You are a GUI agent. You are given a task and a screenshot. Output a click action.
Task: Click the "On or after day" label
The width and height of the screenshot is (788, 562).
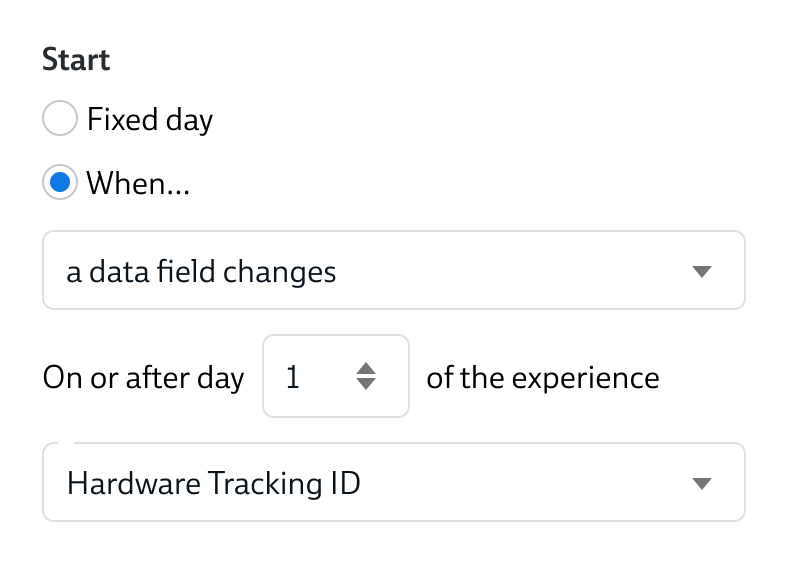143,377
